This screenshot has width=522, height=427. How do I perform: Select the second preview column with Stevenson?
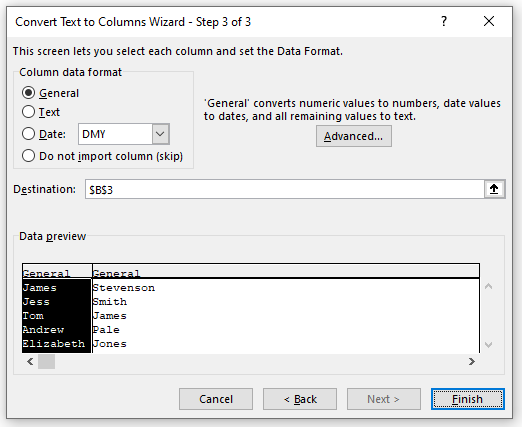coord(286,308)
